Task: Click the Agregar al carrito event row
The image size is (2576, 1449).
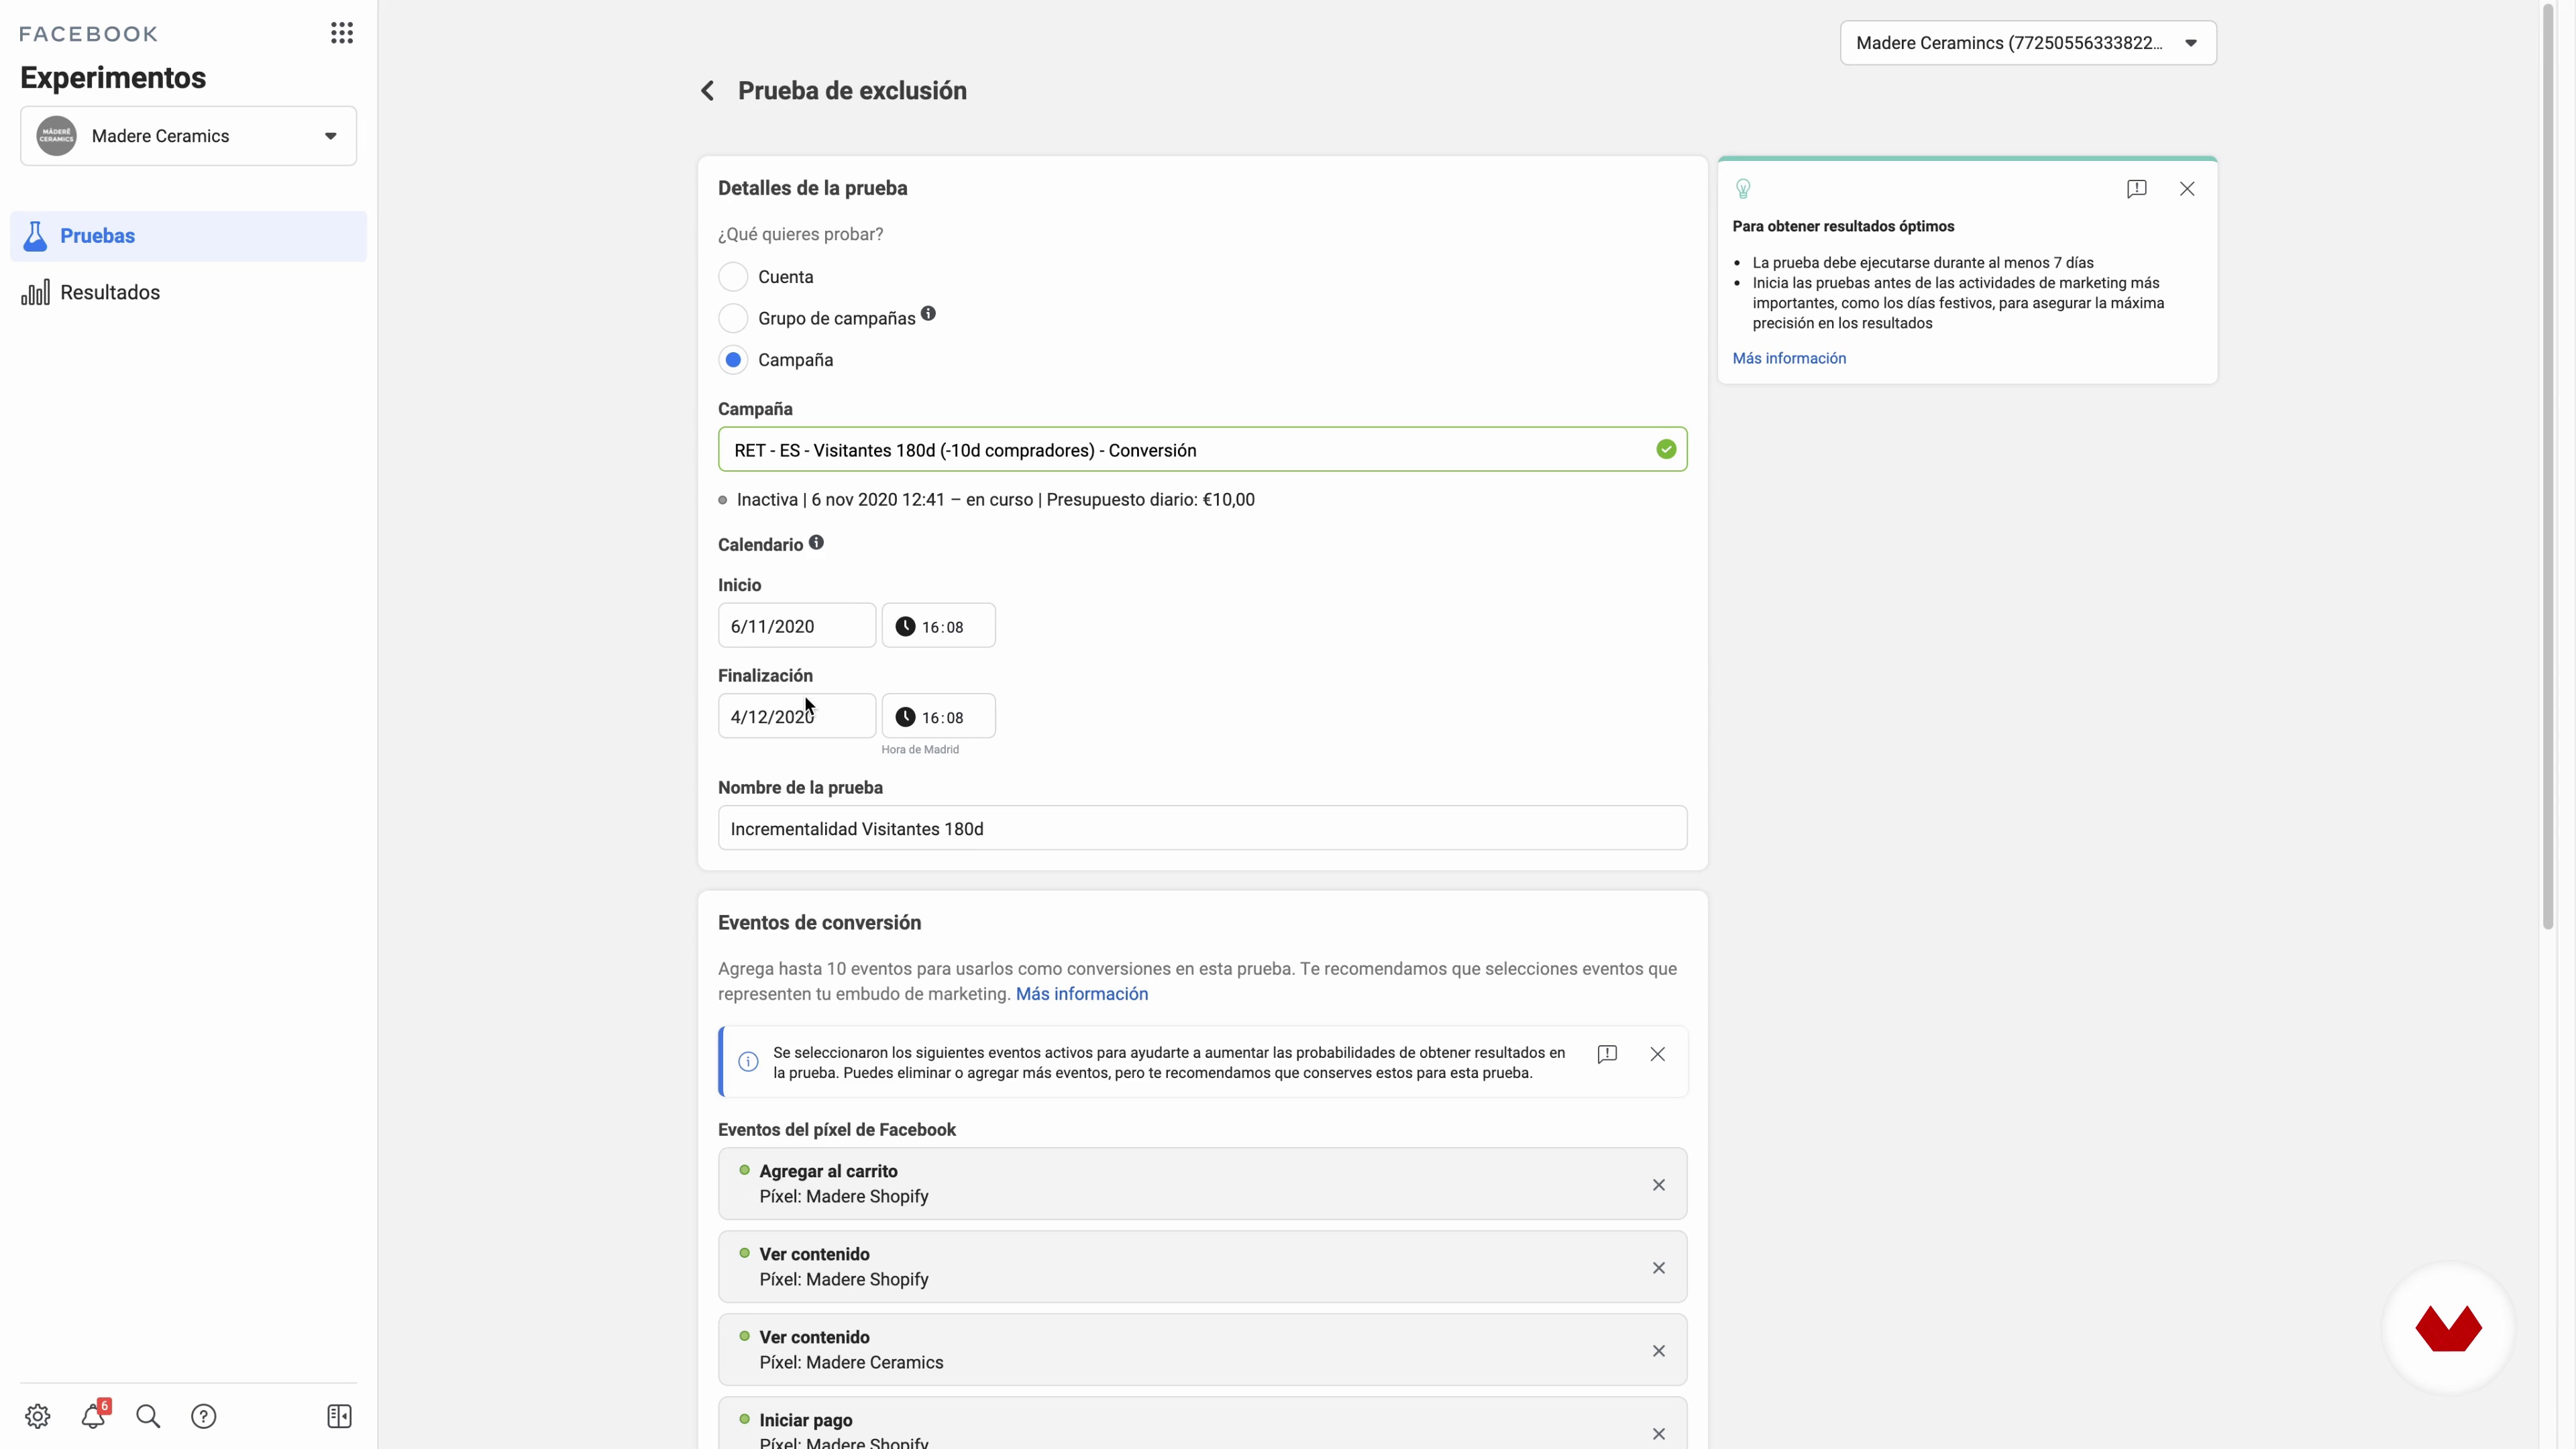Action: coord(1202,1184)
